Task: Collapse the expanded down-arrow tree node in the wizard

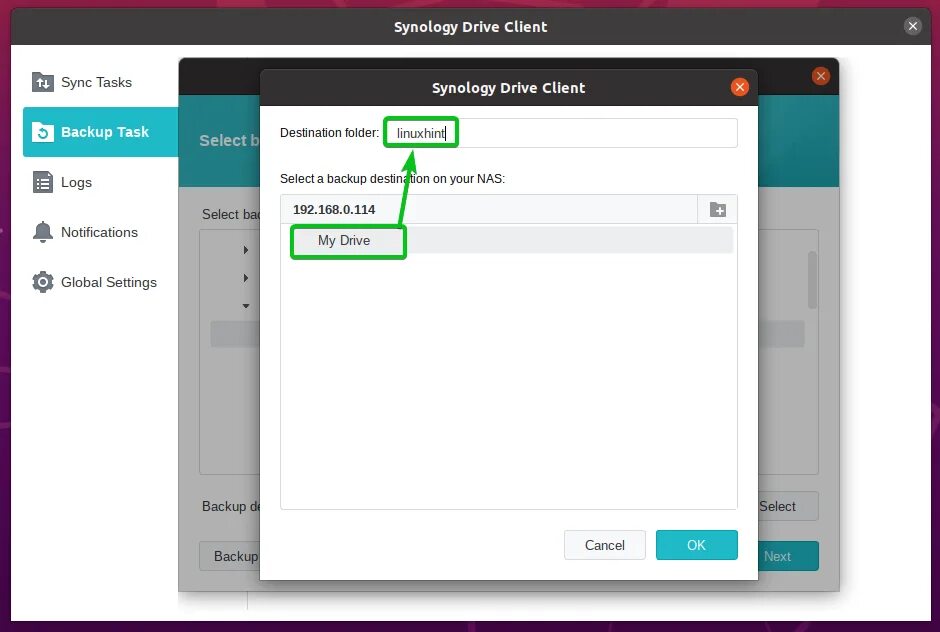Action: pos(245,306)
